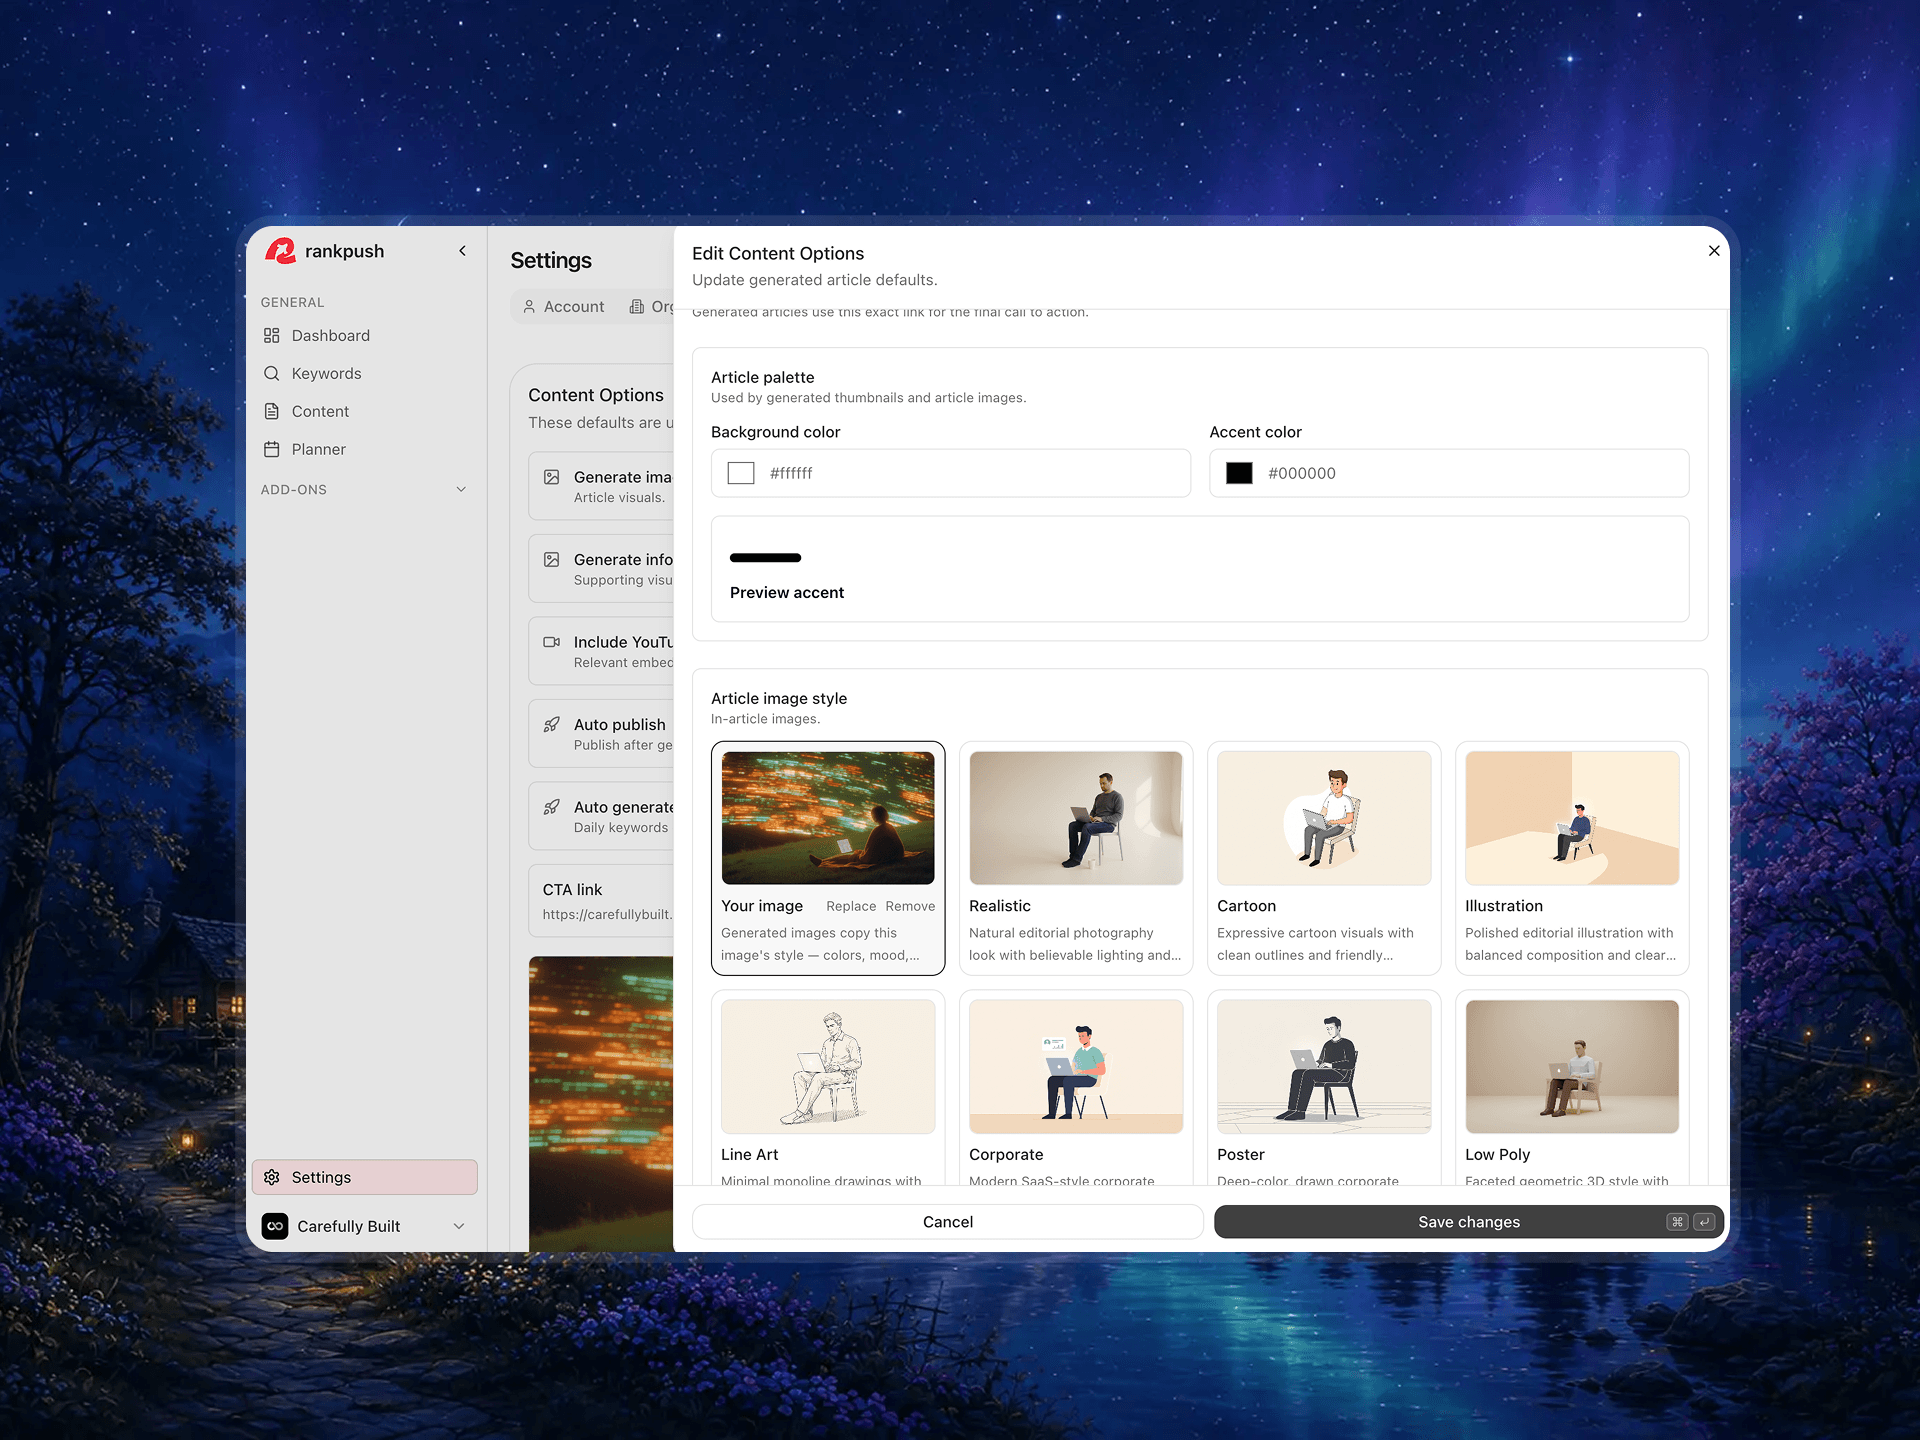Switch to the Account tab
The image size is (1920, 1440).
click(564, 306)
